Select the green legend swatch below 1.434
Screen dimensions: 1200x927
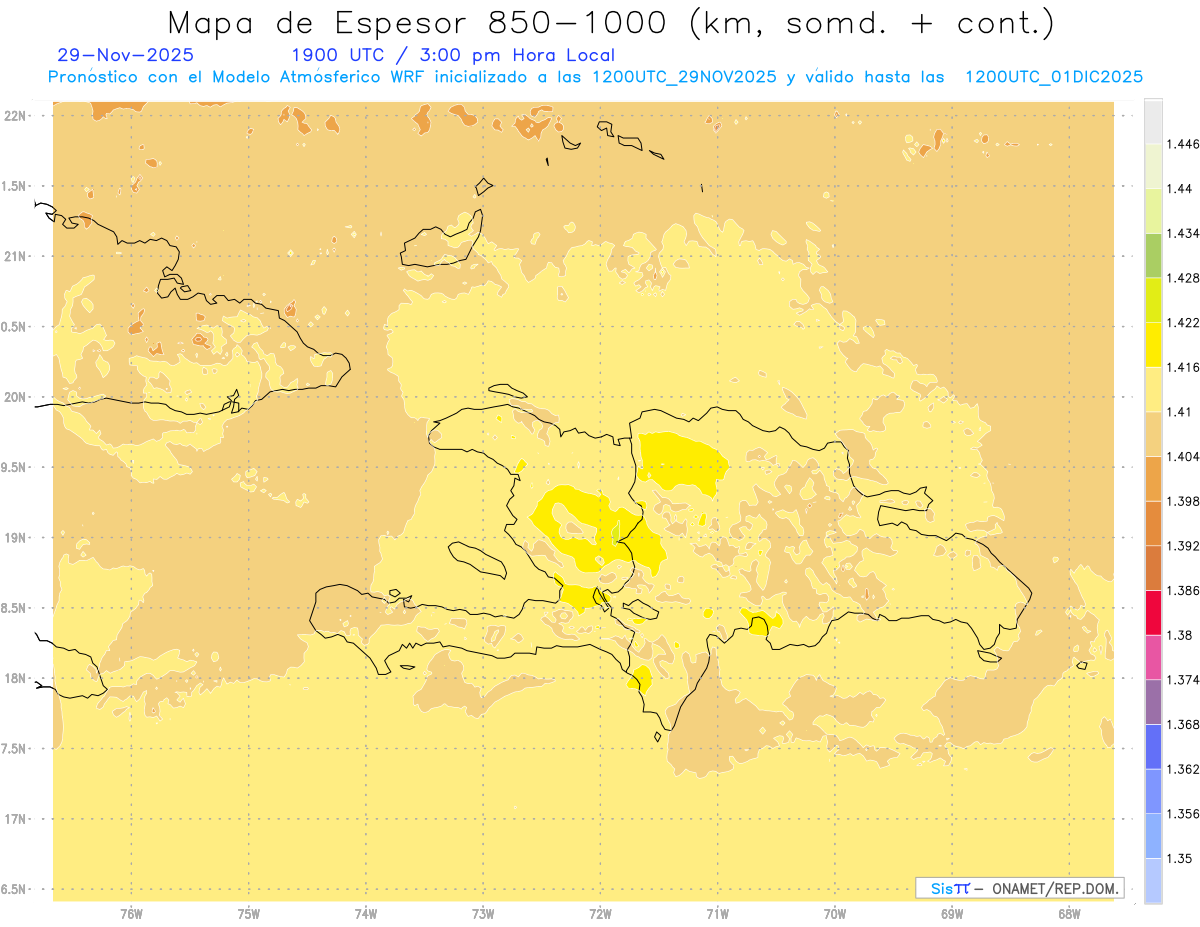1153,255
